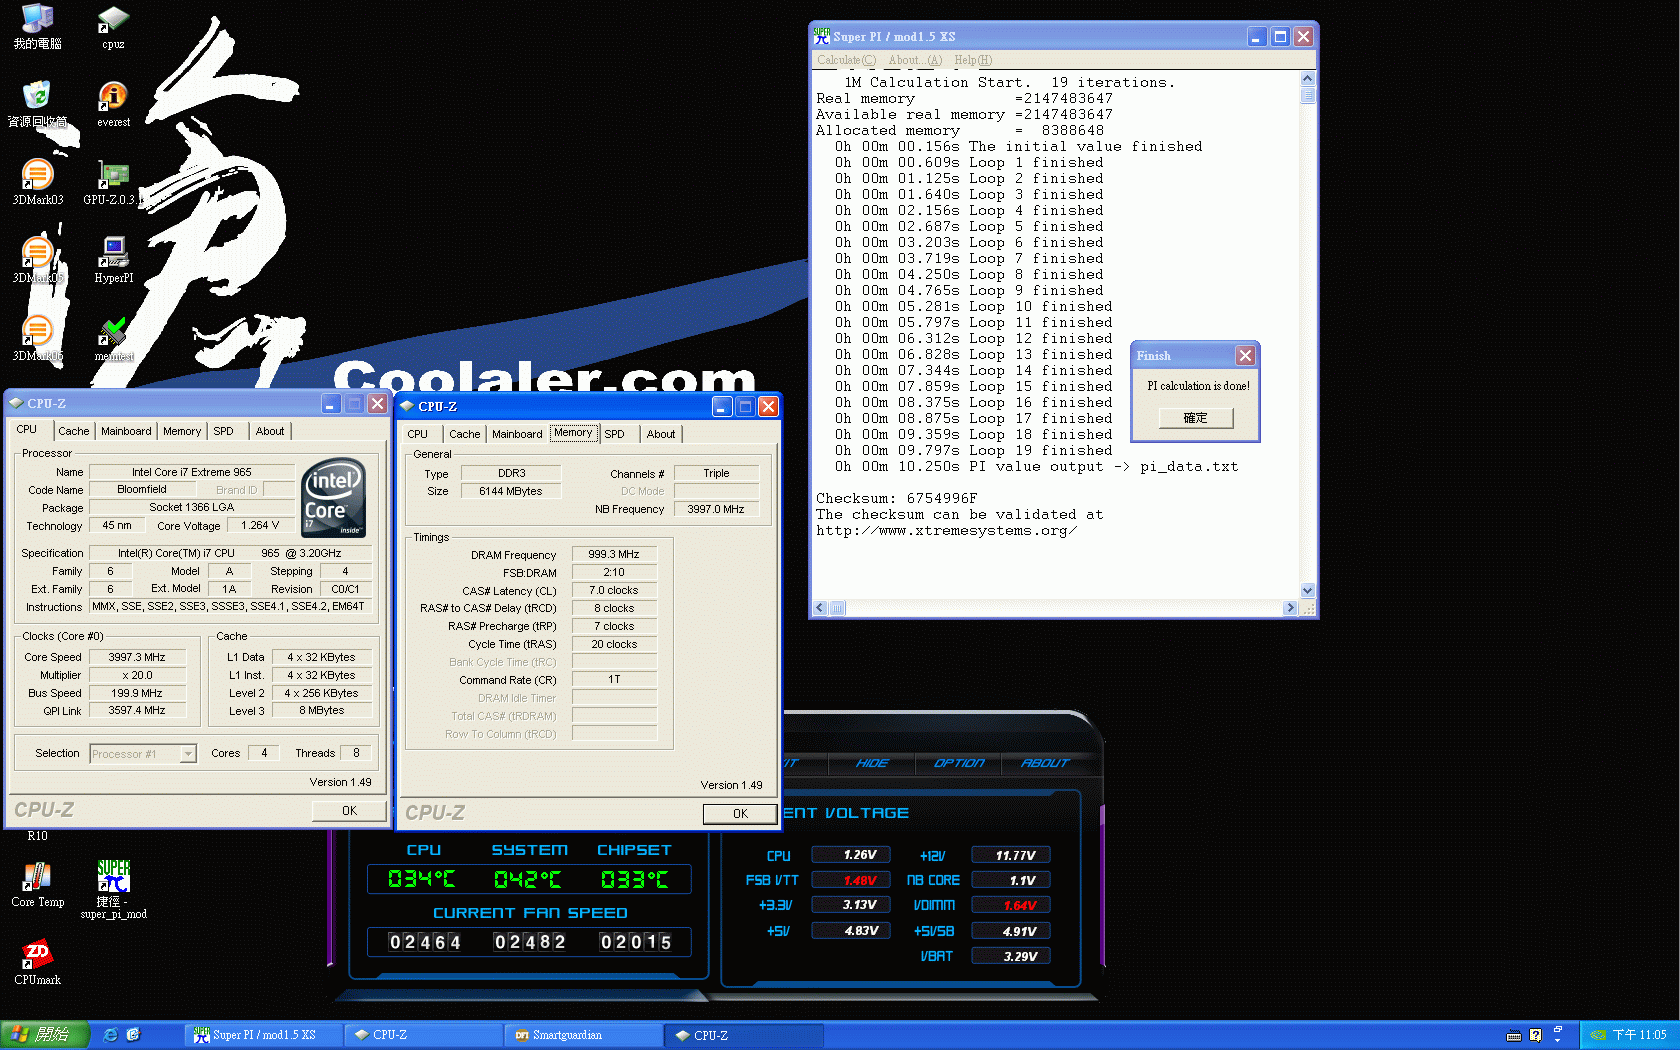Confirm the PI calculation done dialog

tap(1196, 418)
